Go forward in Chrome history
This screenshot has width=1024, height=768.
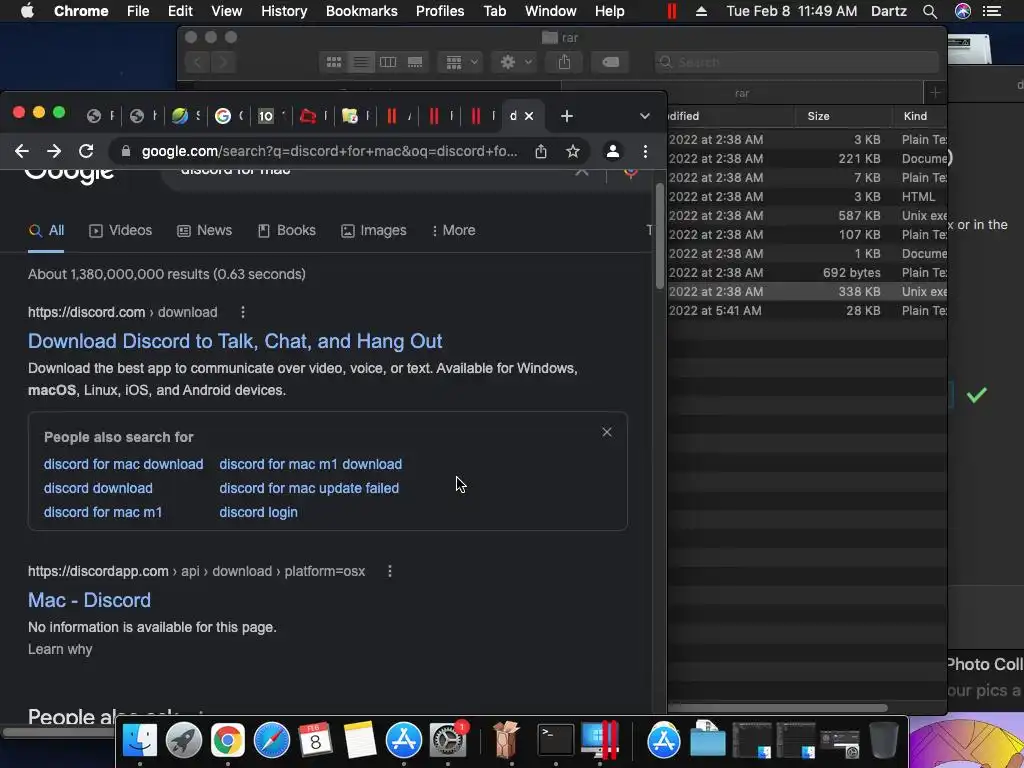(54, 152)
